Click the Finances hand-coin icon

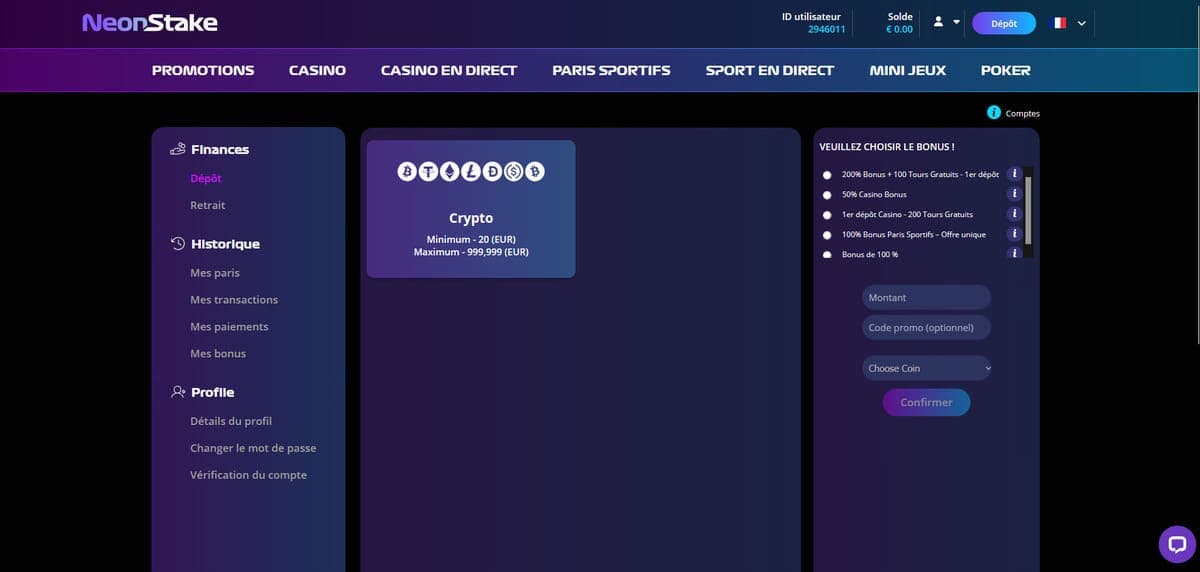click(178, 149)
